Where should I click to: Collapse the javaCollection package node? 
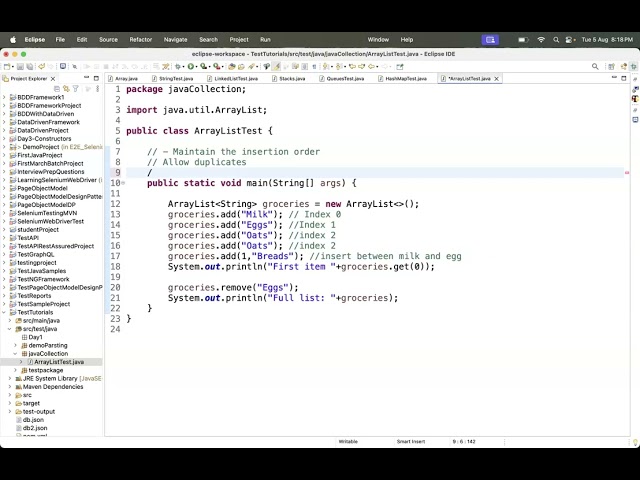pos(16,353)
